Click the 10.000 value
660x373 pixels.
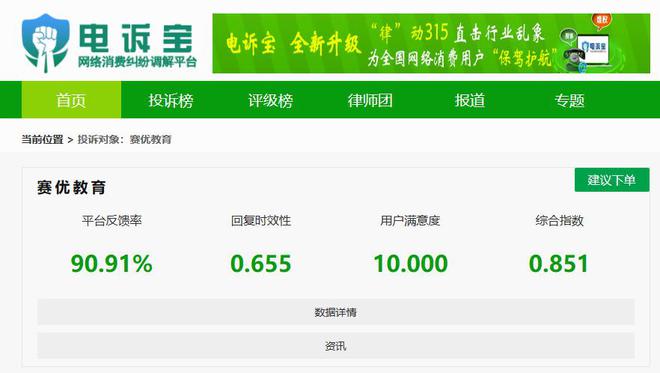[411, 264]
